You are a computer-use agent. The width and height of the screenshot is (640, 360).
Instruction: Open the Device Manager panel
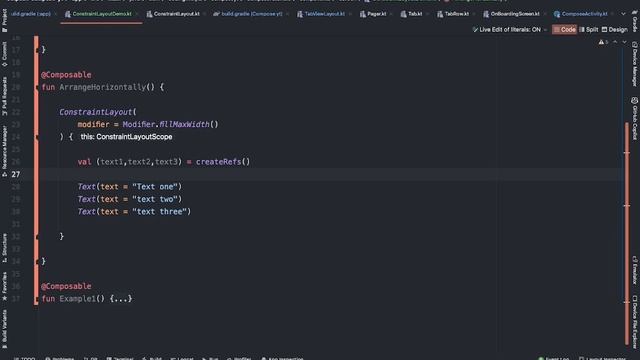[x=635, y=64]
